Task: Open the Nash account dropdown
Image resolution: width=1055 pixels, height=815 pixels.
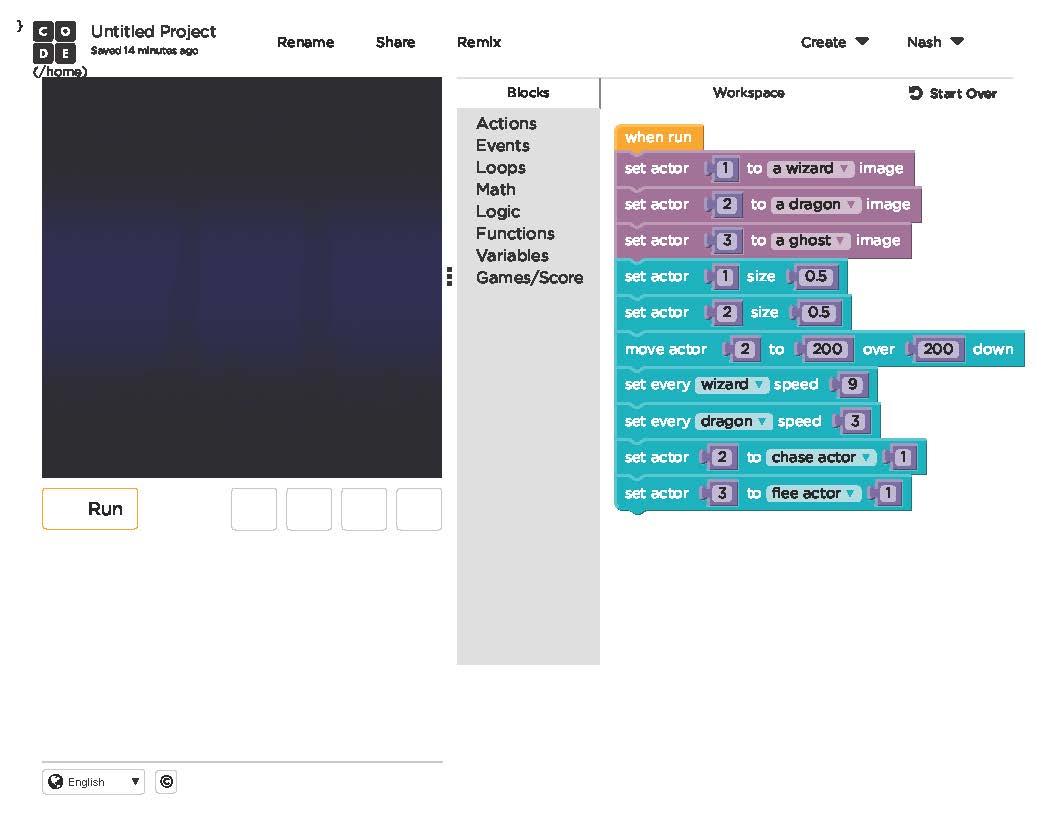Action: tap(935, 42)
